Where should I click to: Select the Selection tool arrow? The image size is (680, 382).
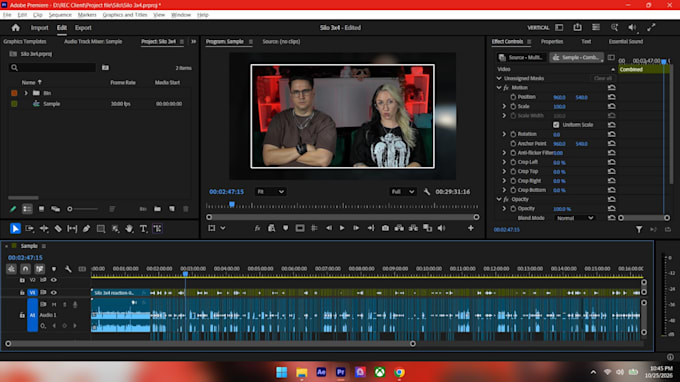(x=15, y=229)
